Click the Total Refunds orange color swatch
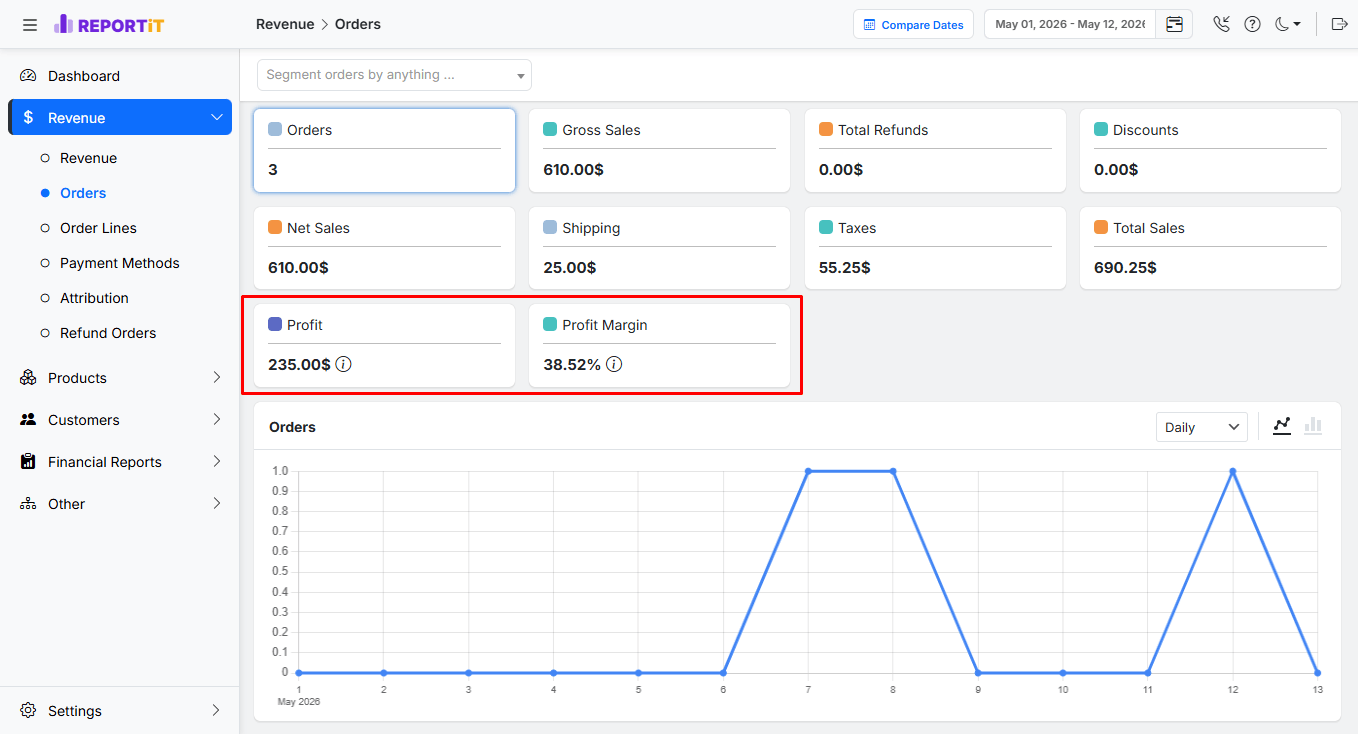Screen dimensions: 1358x734 (x=826, y=130)
